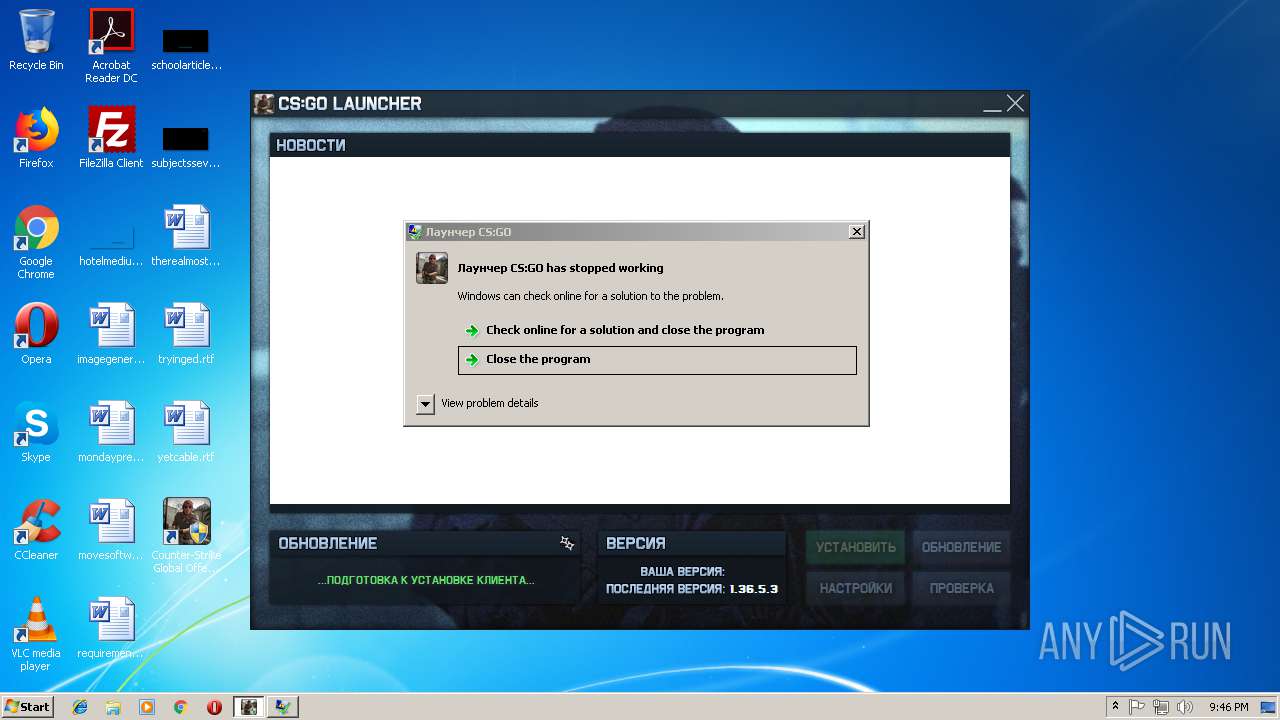Select therealmost Word document icon
The image size is (1280, 720).
[x=186, y=236]
